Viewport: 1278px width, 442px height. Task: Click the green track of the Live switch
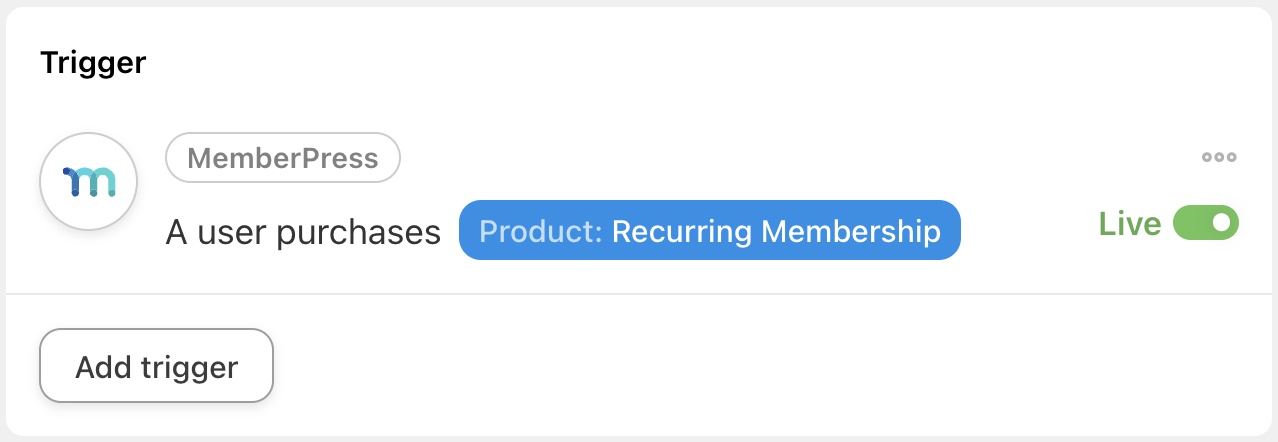[x=1191, y=223]
